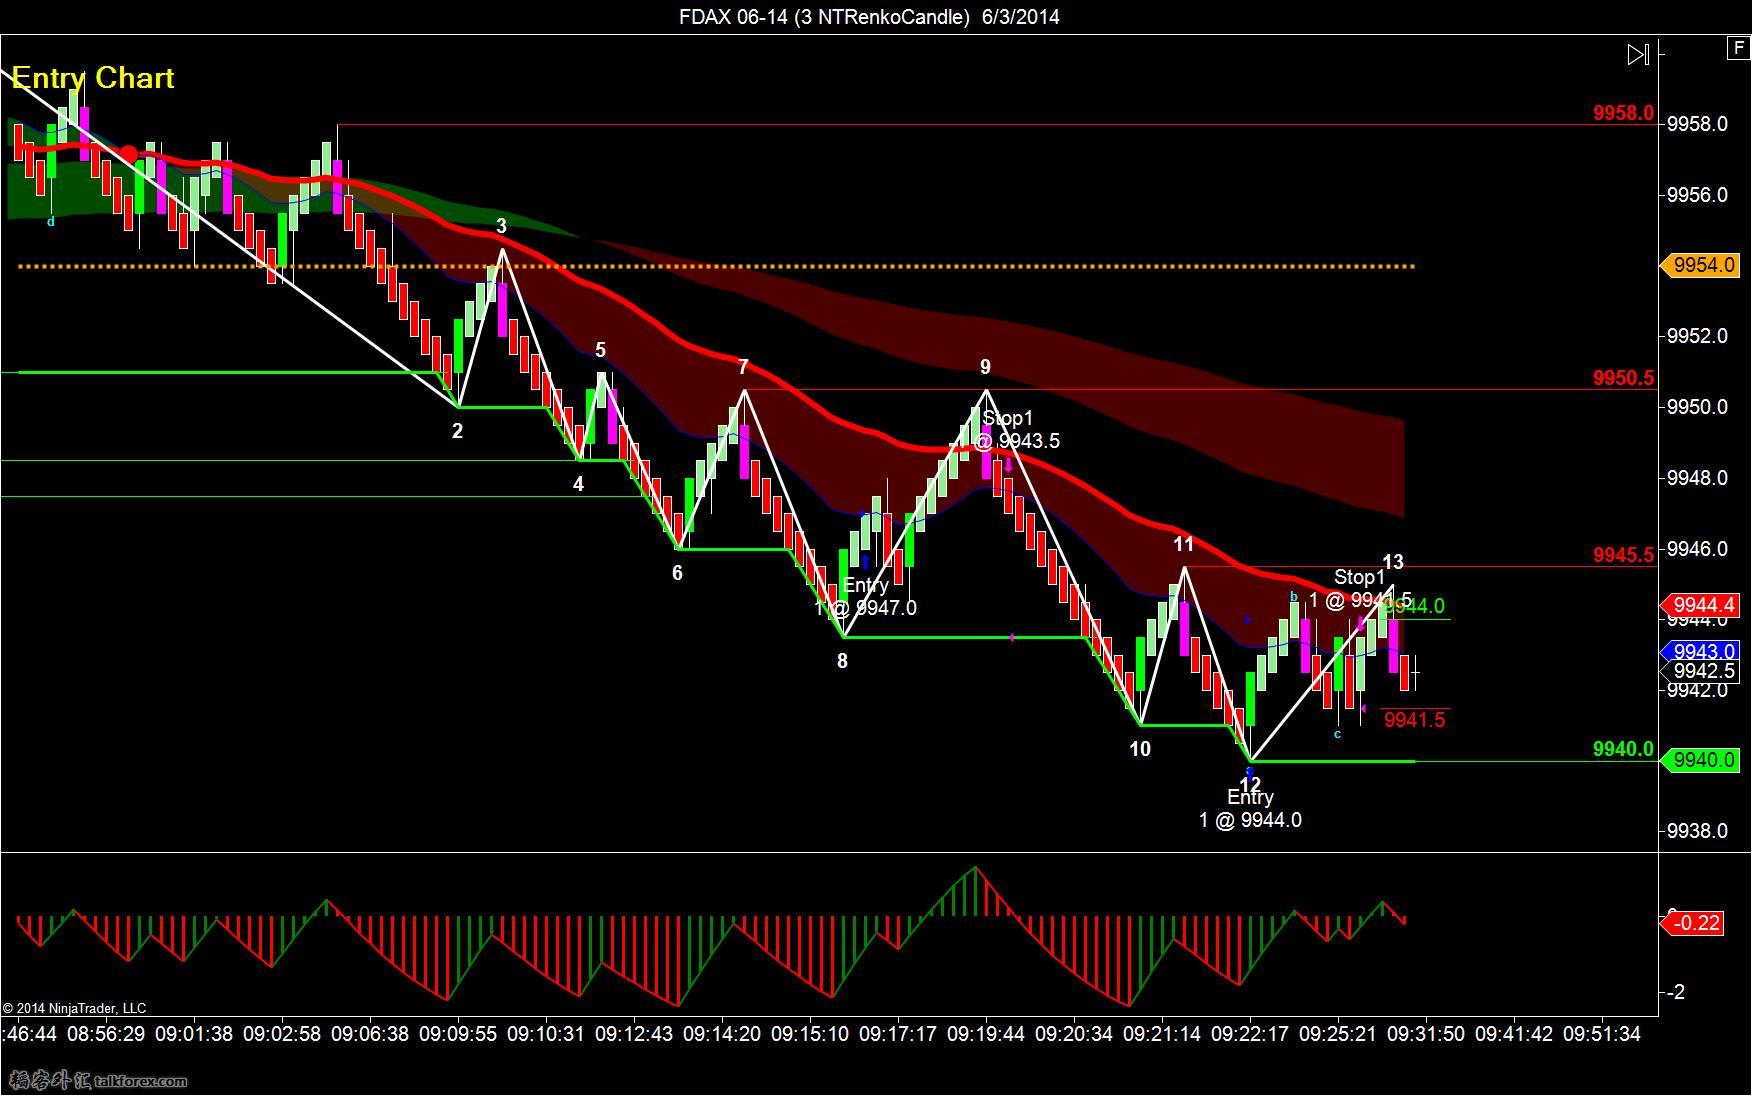Click the 09:02:58 time axis label
The width and height of the screenshot is (1752, 1096).
[282, 1034]
